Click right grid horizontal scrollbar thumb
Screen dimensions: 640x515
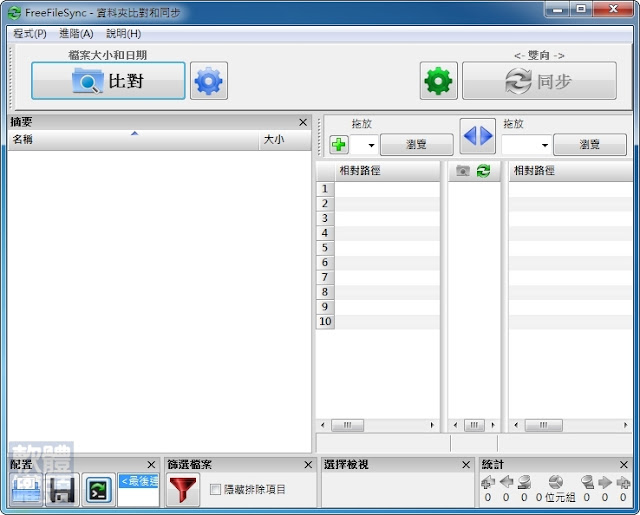tap(543, 425)
